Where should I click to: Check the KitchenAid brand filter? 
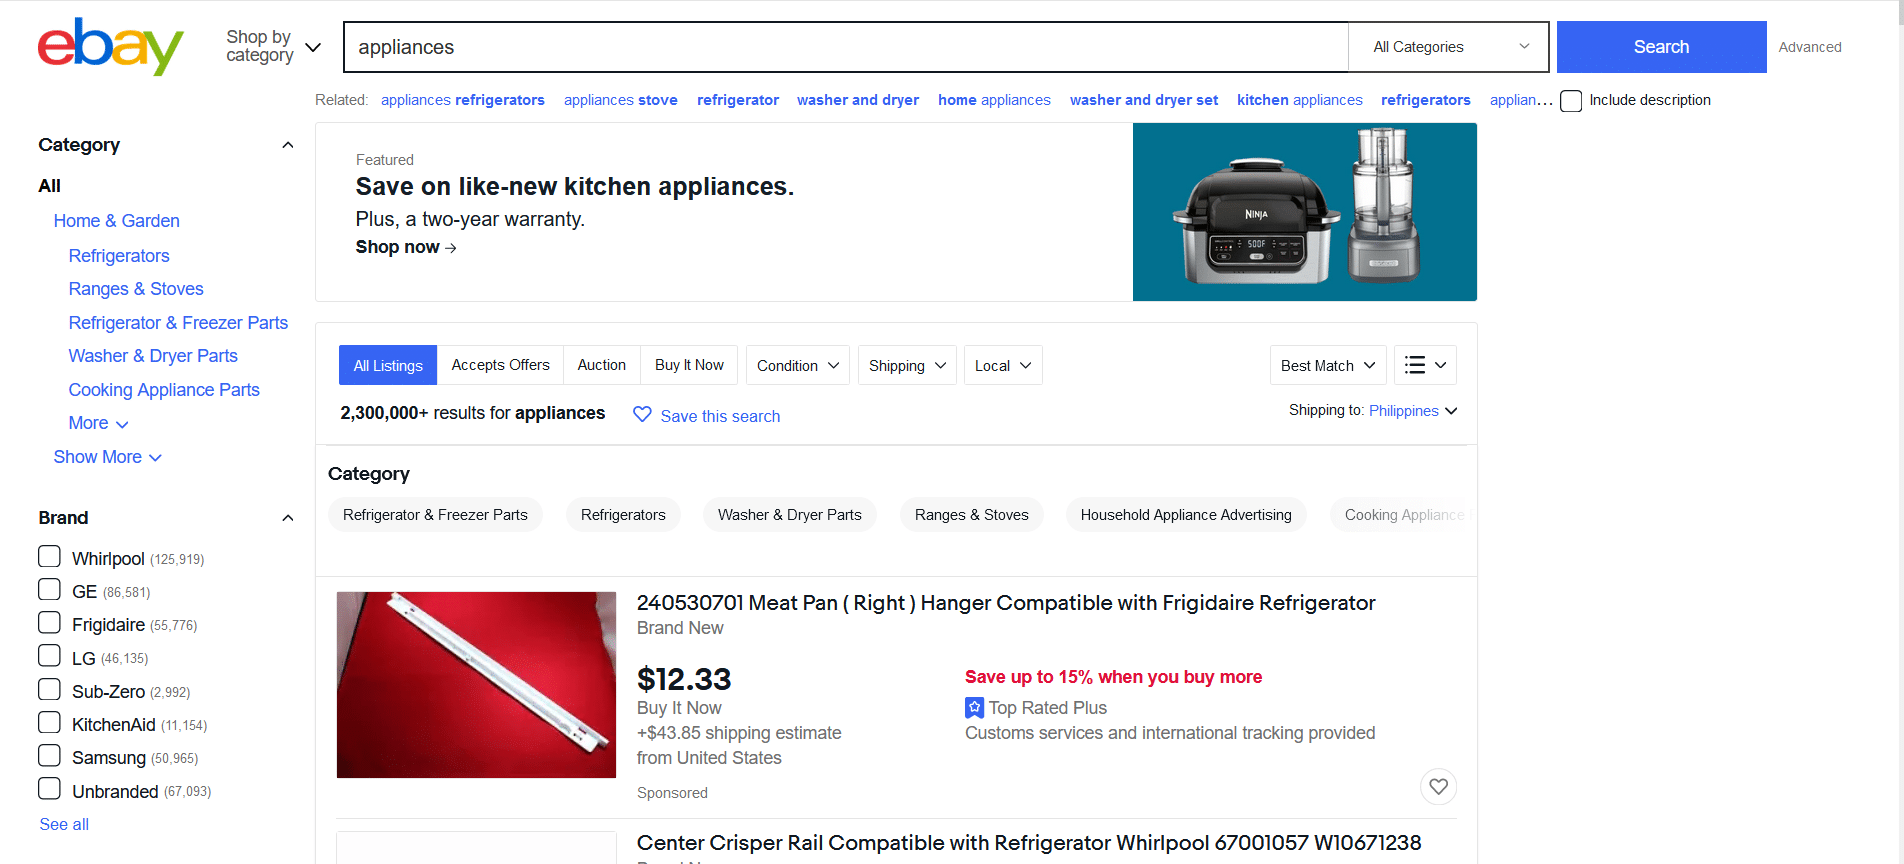(x=49, y=722)
